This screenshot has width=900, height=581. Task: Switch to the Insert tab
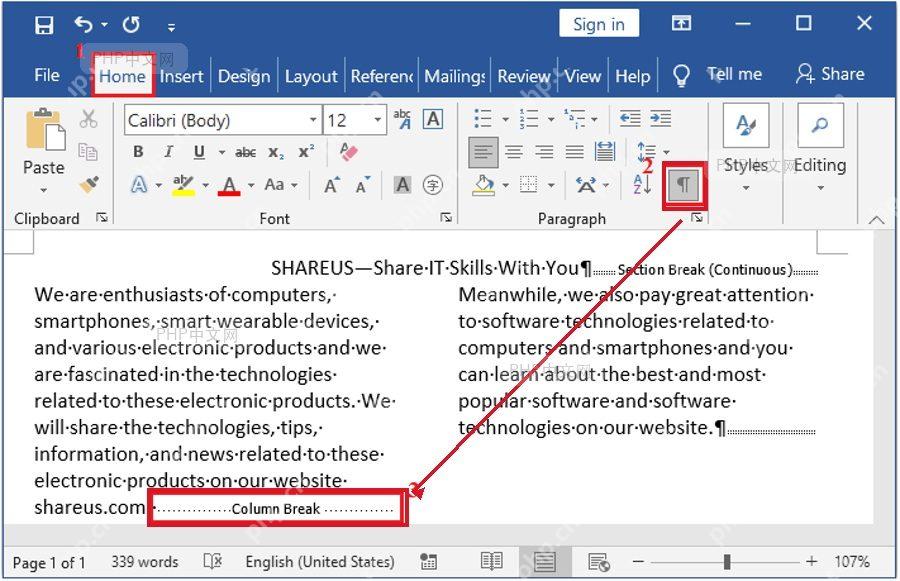click(x=181, y=76)
